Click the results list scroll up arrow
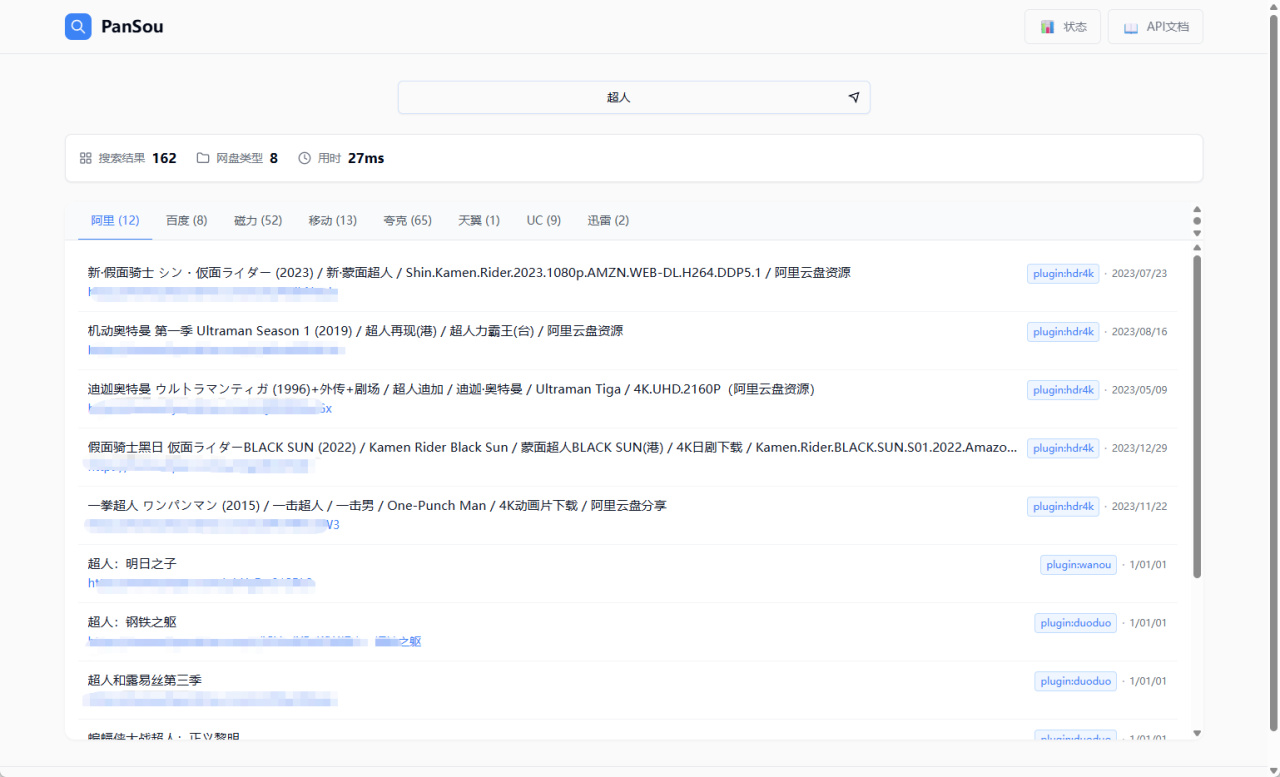This screenshot has width=1280, height=777. 1197,247
